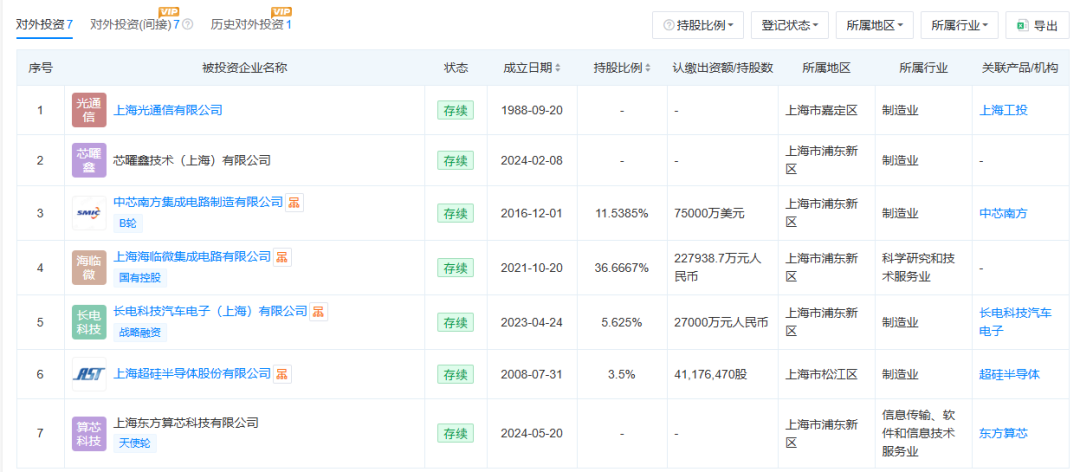Viewport: 1080px width, 472px height.
Task: Open equity structure icon beside 中芯南方集成电路制造有限公司
Action: point(295,203)
